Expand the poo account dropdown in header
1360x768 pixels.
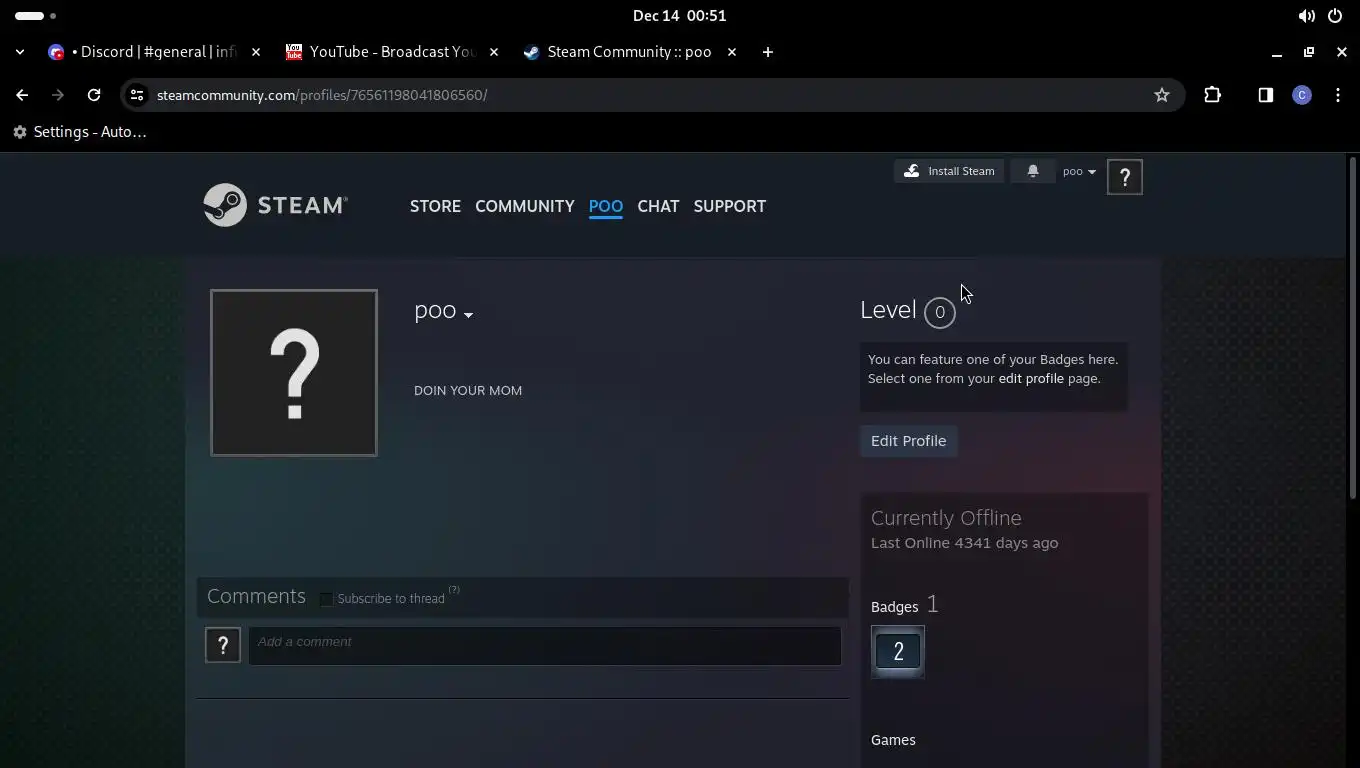(1079, 171)
